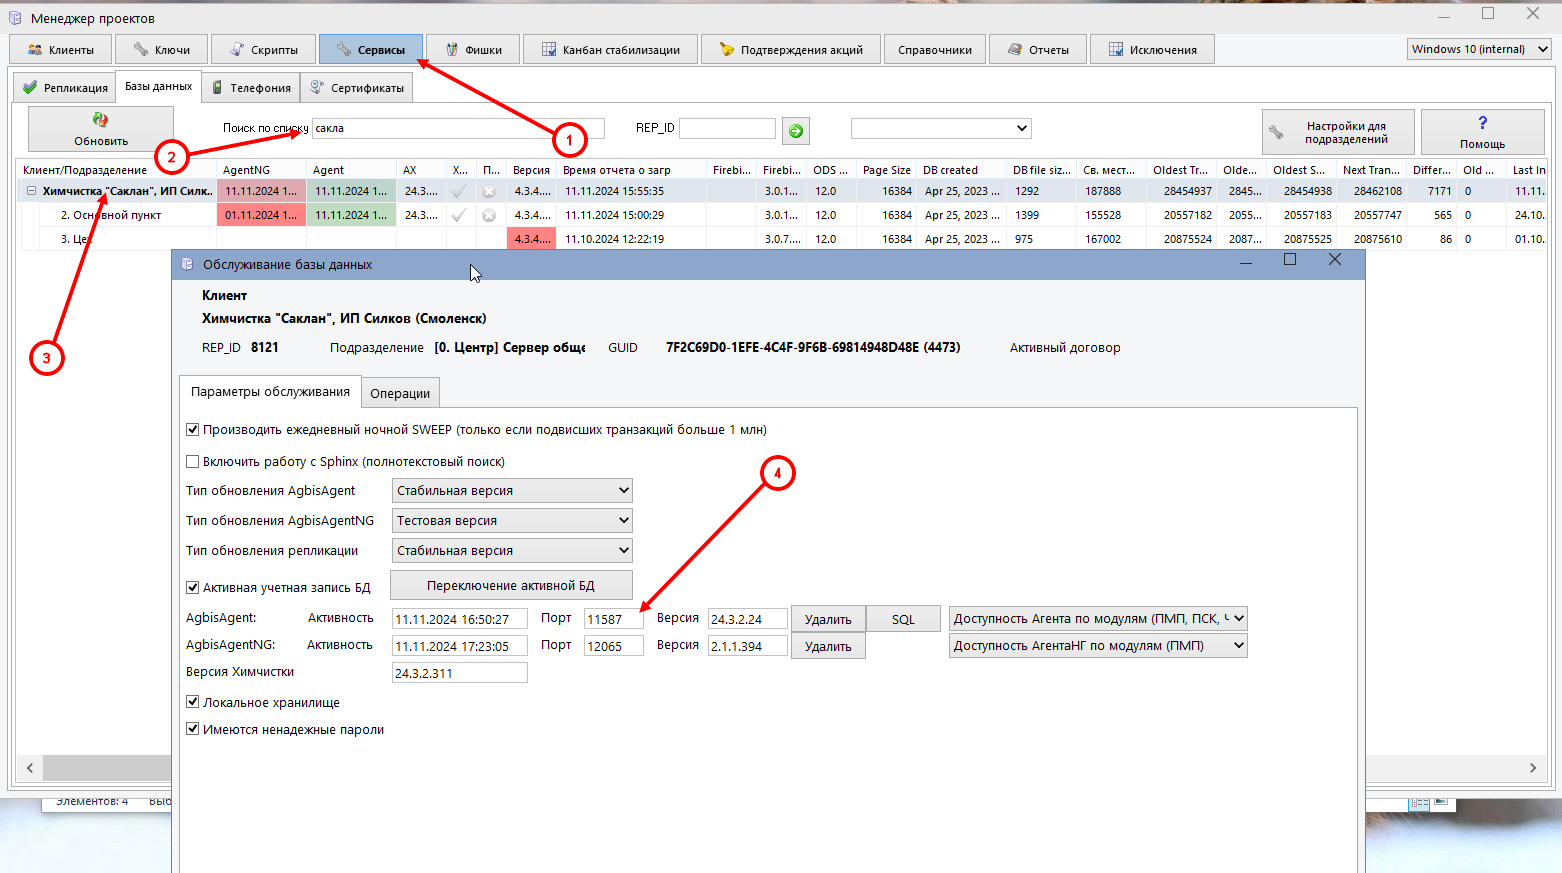Click the horizontal scrollbar right arrow
The height and width of the screenshot is (873, 1562).
(x=1532, y=768)
